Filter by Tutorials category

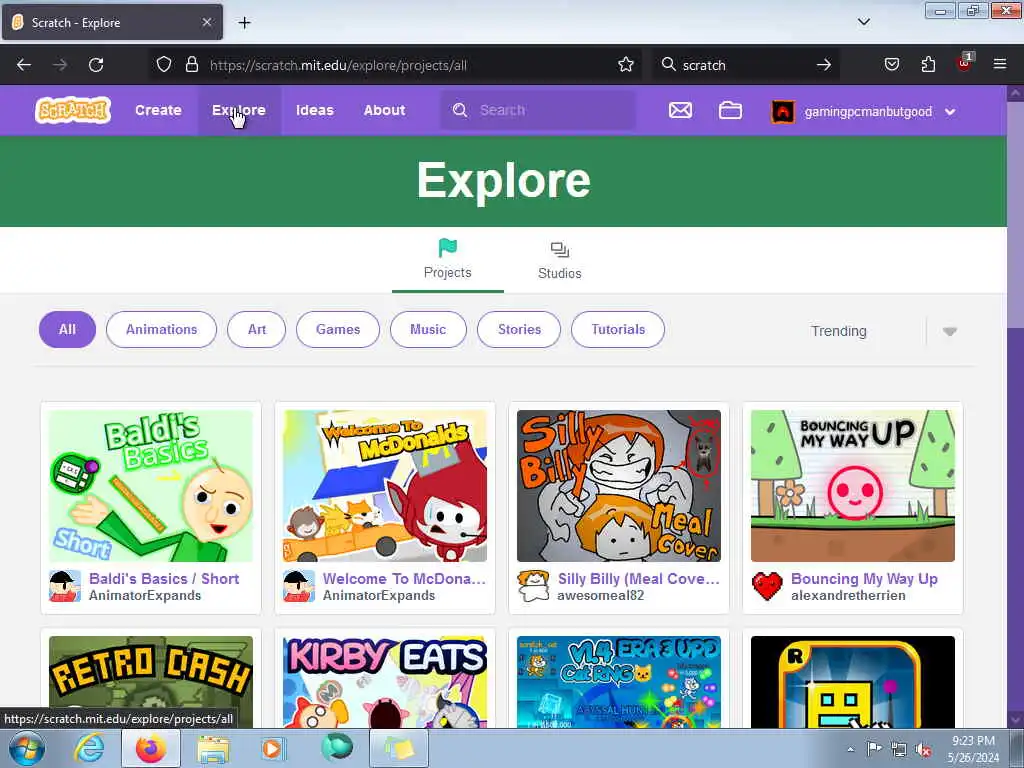618,329
